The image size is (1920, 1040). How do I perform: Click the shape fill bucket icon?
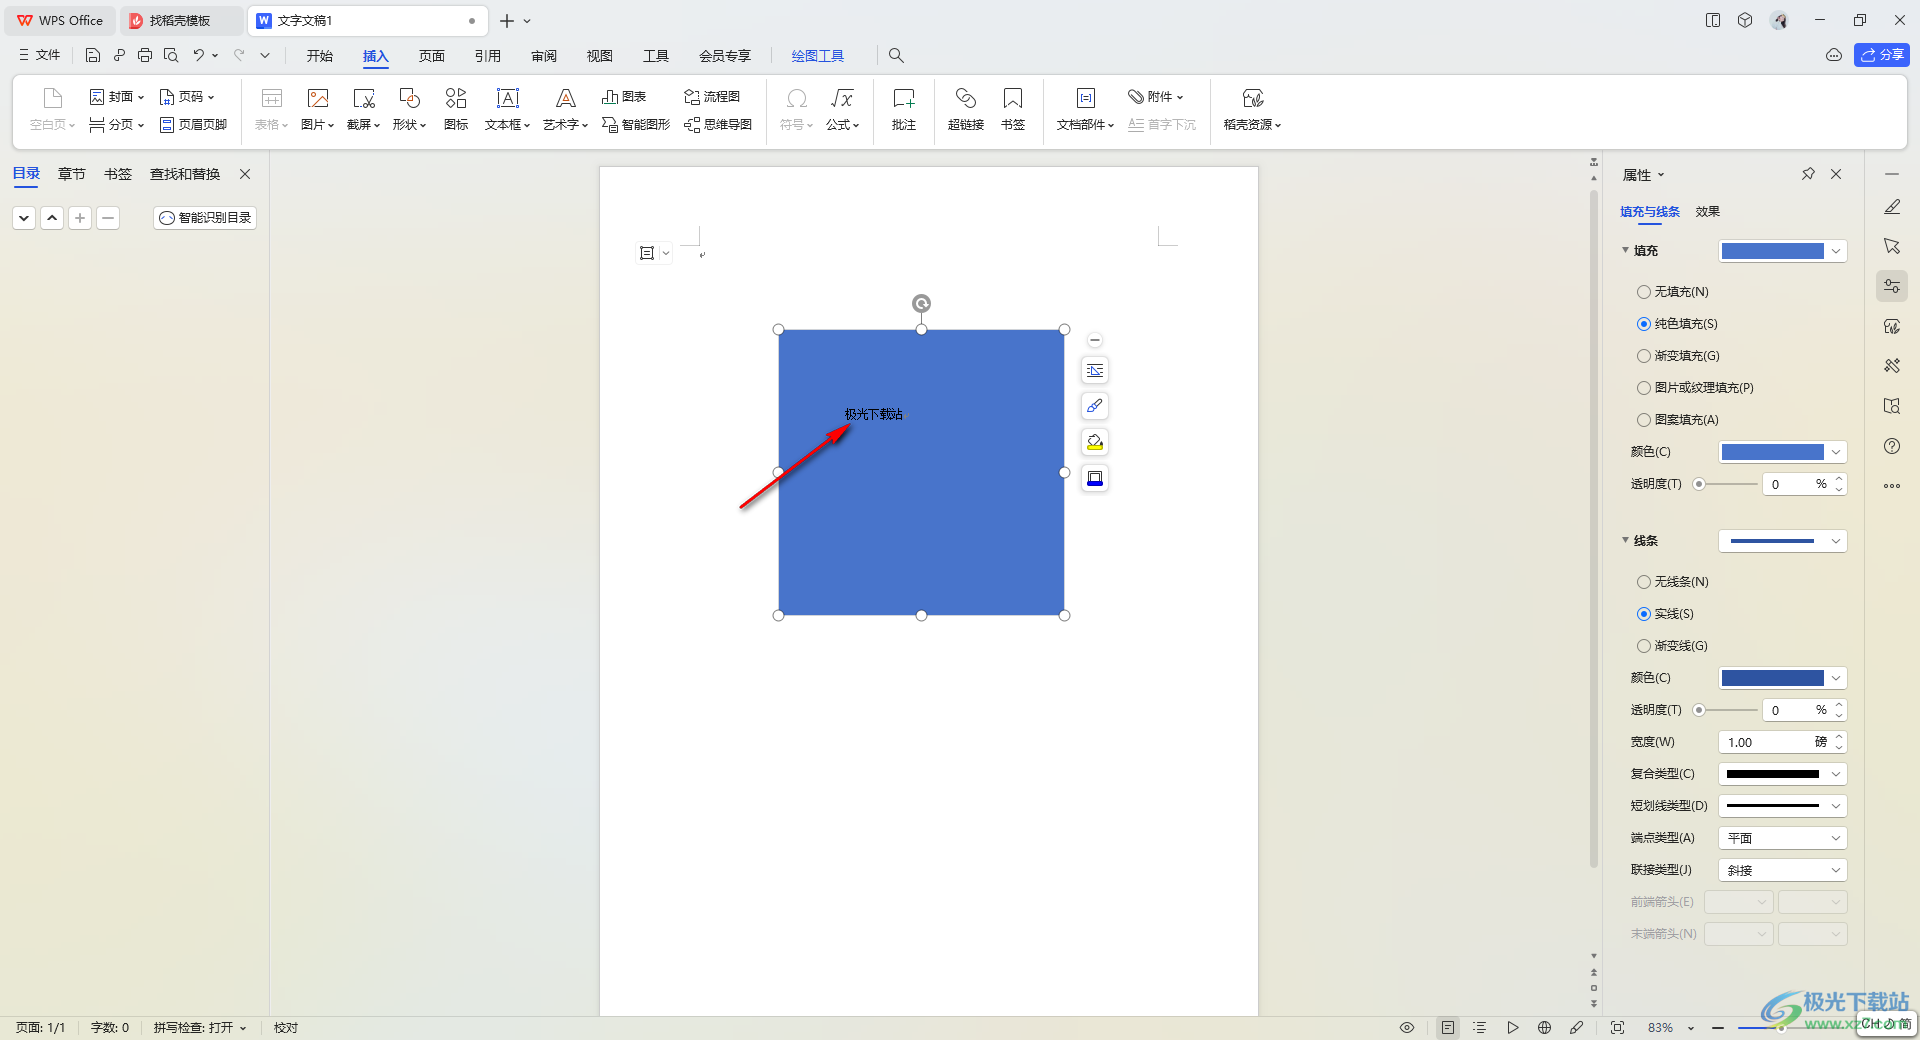[1095, 442]
